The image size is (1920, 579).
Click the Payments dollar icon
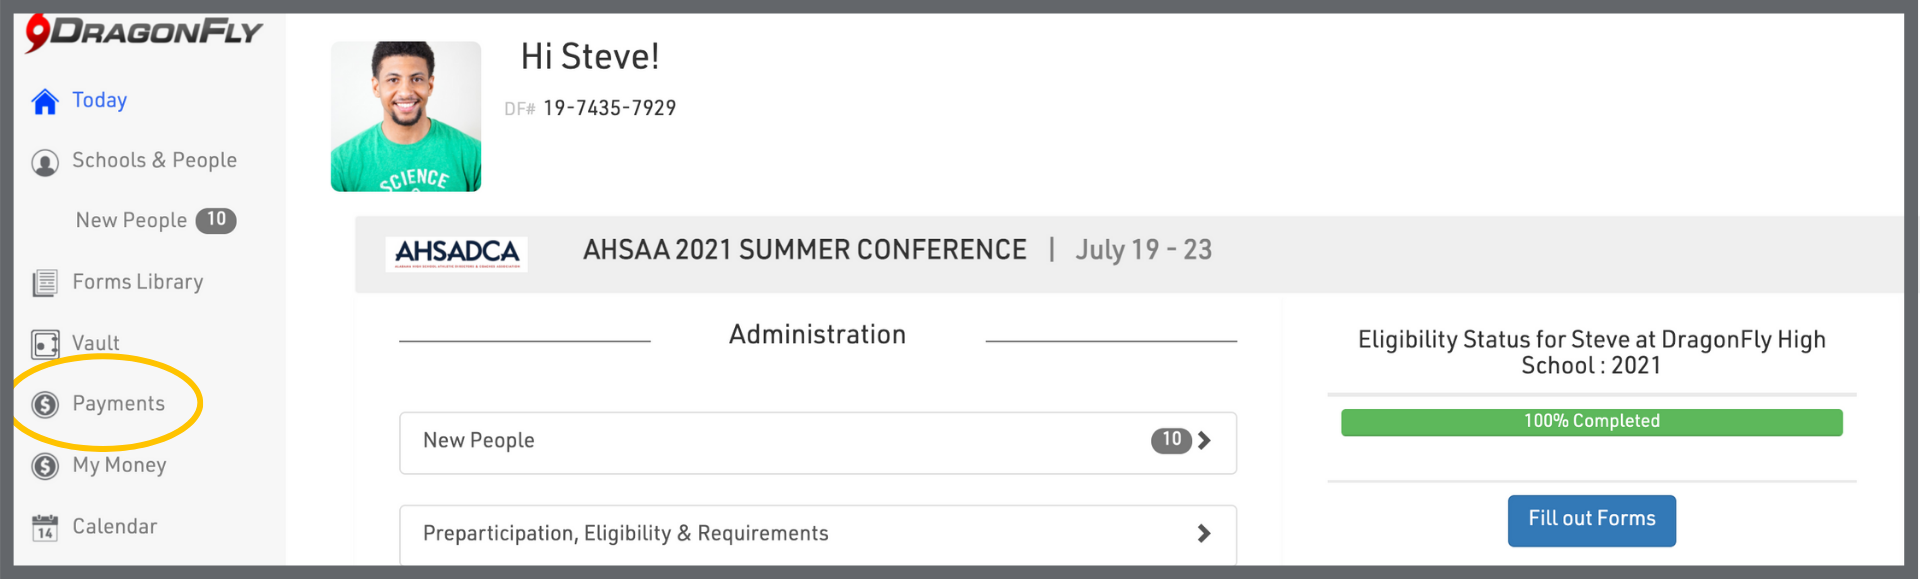click(45, 405)
